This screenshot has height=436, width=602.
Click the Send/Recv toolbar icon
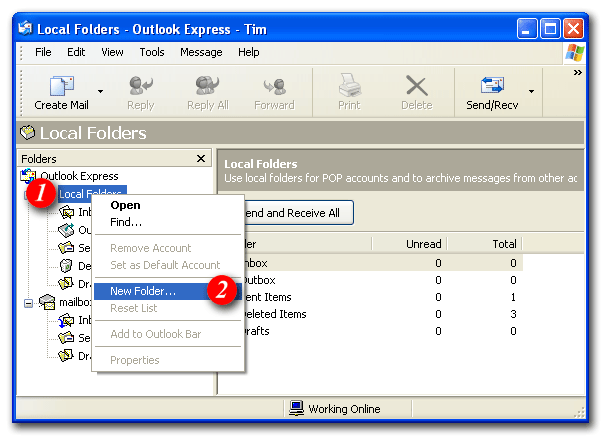[492, 87]
